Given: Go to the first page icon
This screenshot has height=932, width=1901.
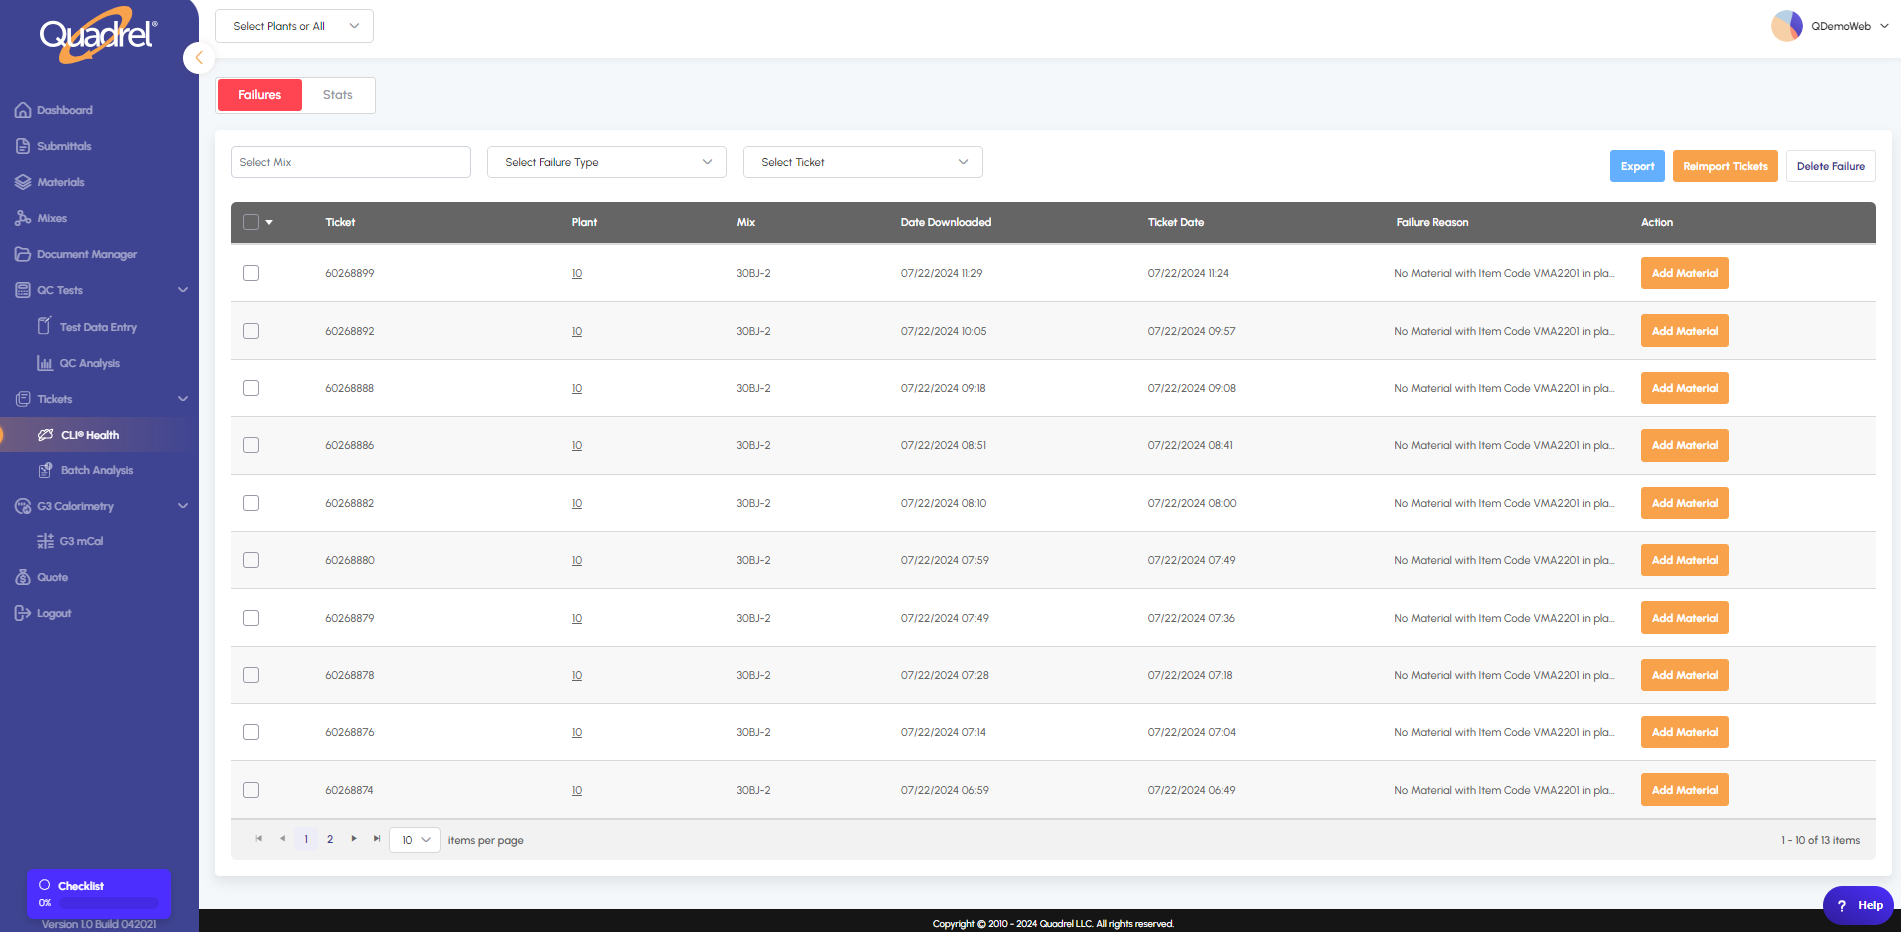Looking at the screenshot, I should click(x=259, y=839).
